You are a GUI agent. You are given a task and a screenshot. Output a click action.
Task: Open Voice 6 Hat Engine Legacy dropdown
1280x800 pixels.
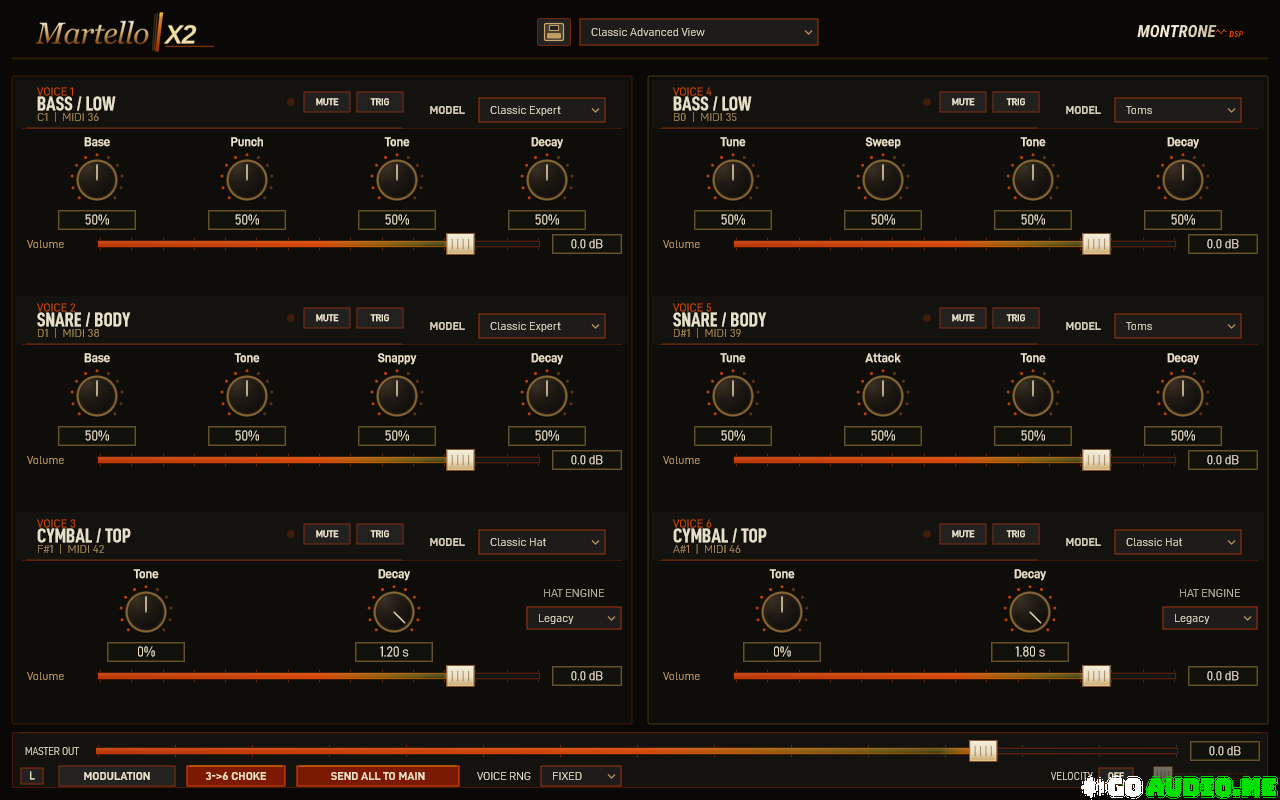coord(1210,618)
